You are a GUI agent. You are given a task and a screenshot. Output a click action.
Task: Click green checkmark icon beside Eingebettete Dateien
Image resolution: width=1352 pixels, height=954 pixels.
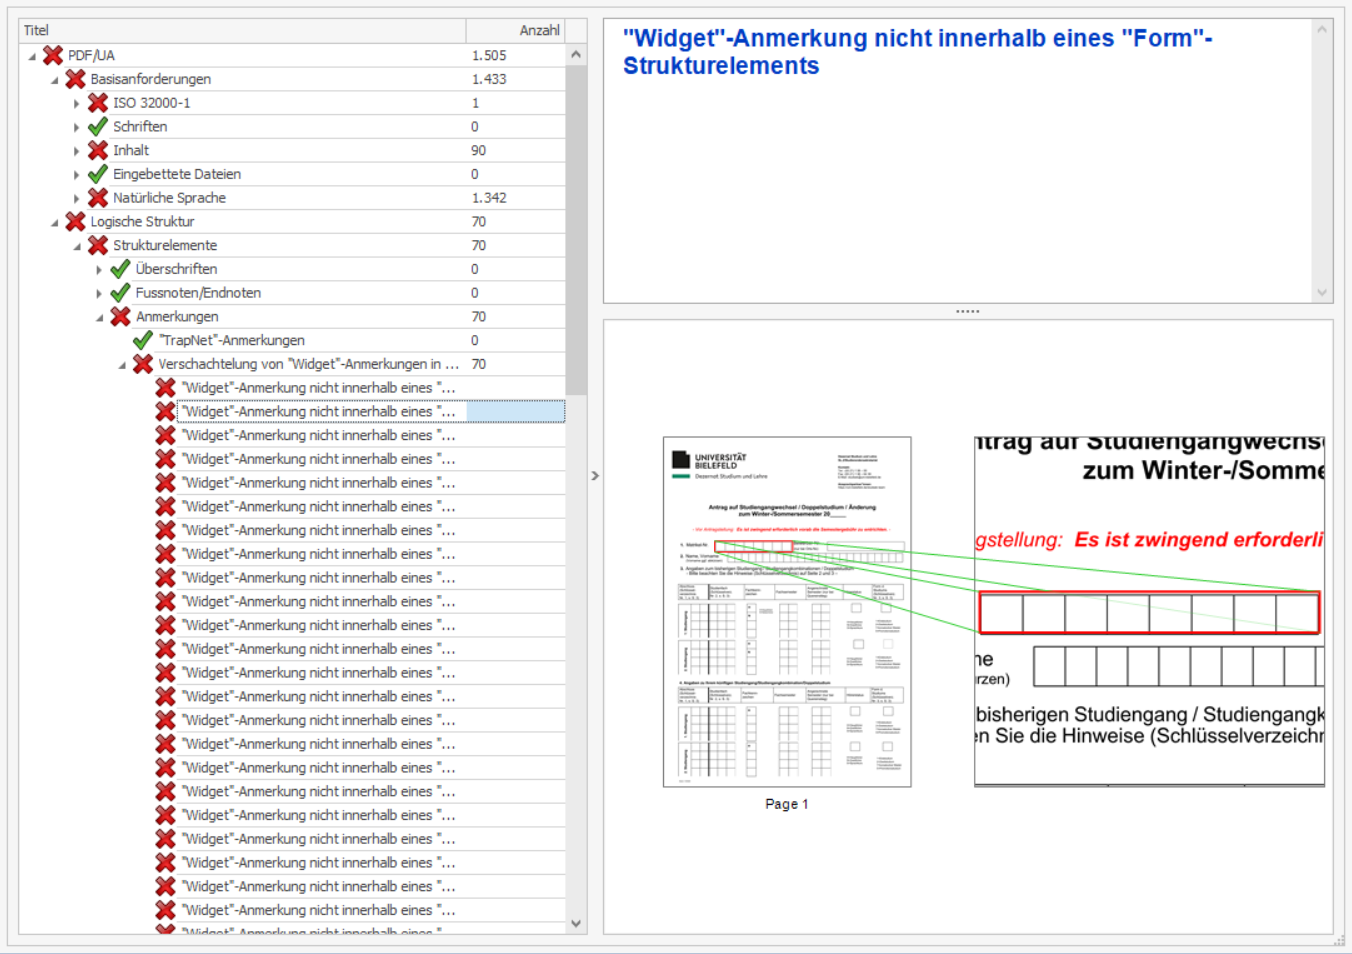(98, 174)
